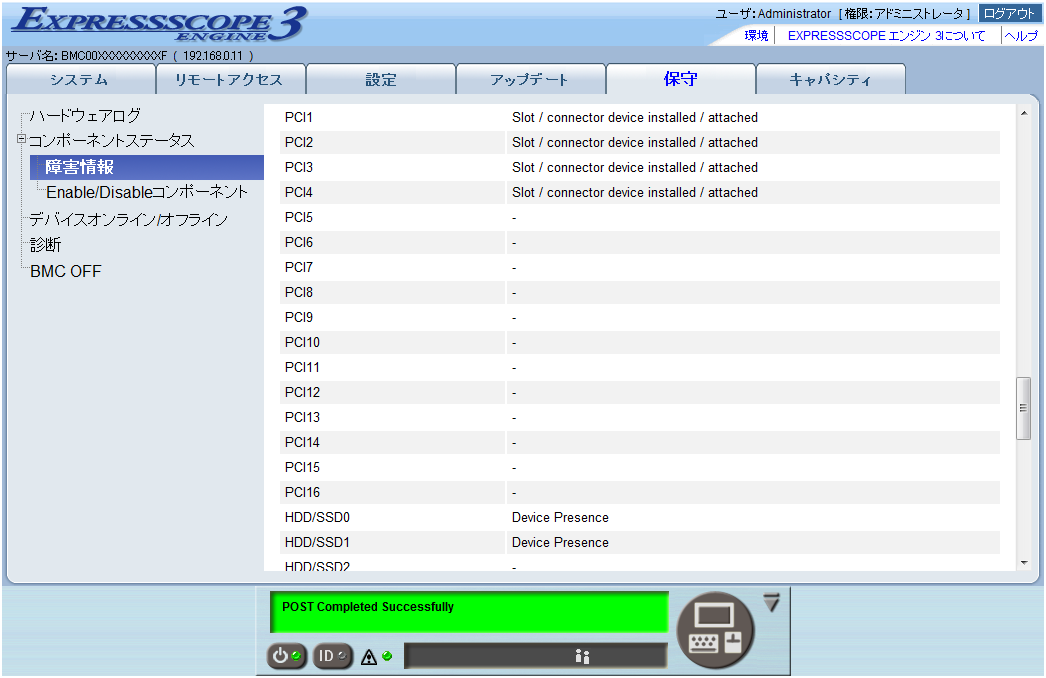This screenshot has height=678, width=1046.
Task: Toggle the ID LED button
Action: tap(333, 656)
